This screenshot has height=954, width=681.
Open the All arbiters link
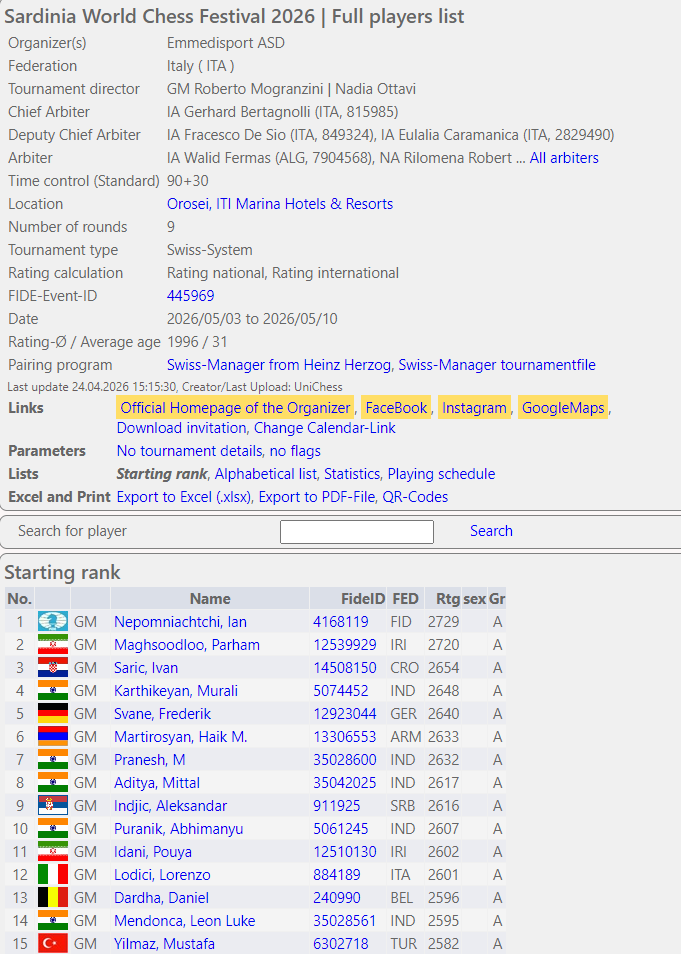pos(564,158)
